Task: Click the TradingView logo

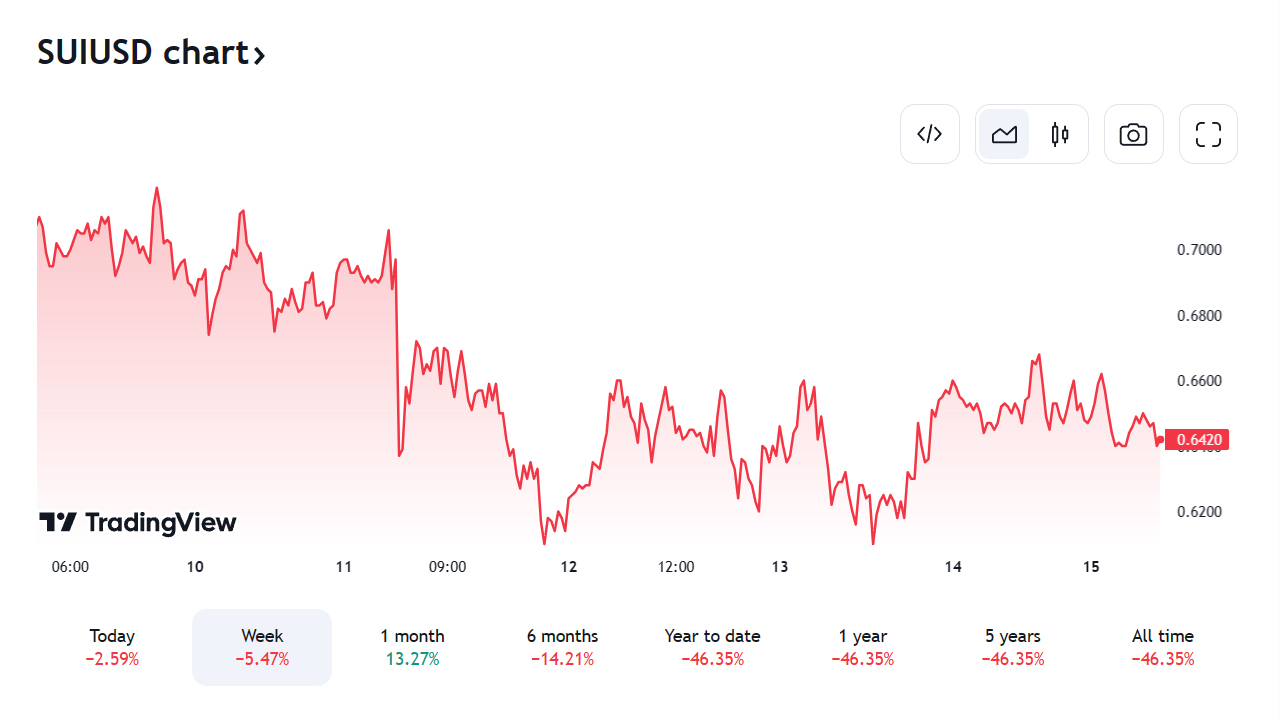Action: pos(138,522)
